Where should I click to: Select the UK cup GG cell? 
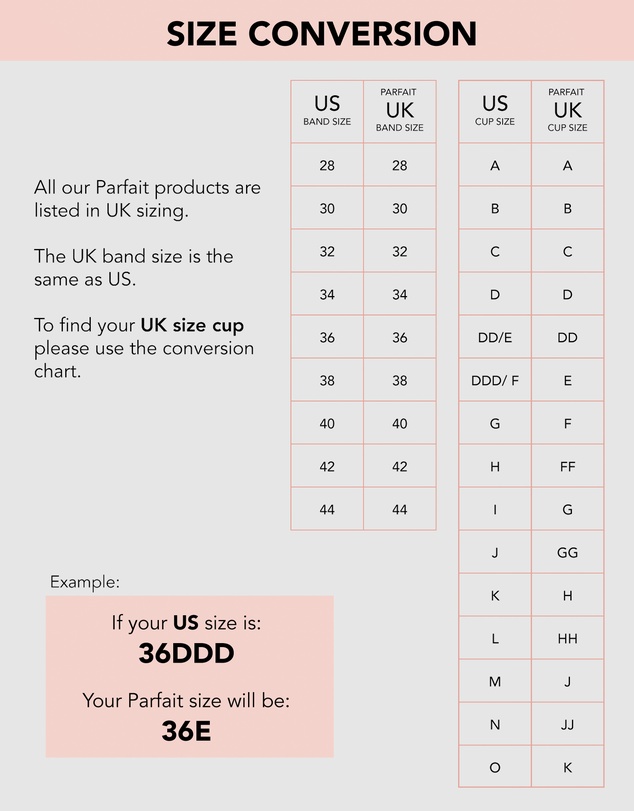(x=568, y=552)
